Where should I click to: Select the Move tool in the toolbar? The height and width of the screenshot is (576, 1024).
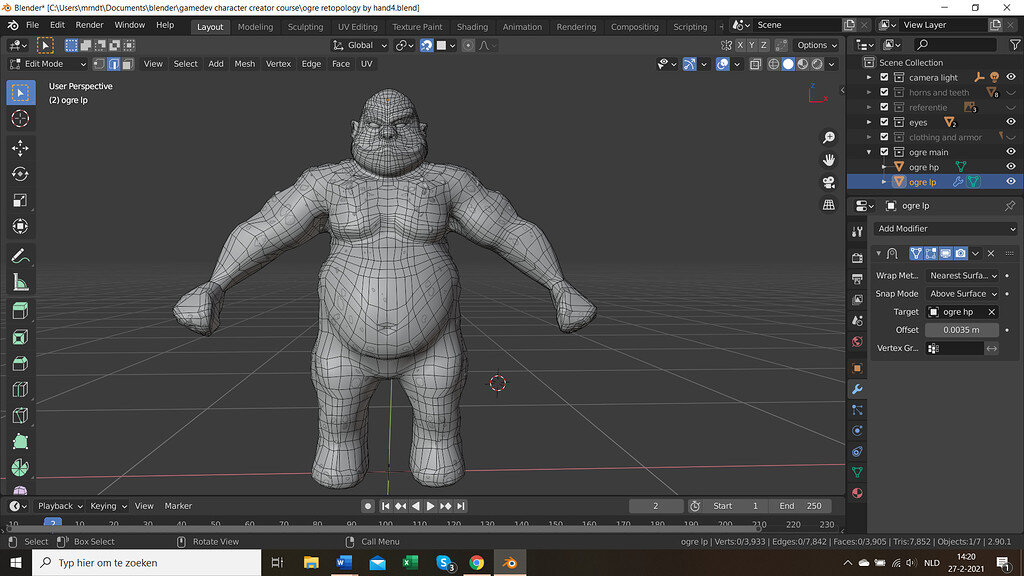20,148
